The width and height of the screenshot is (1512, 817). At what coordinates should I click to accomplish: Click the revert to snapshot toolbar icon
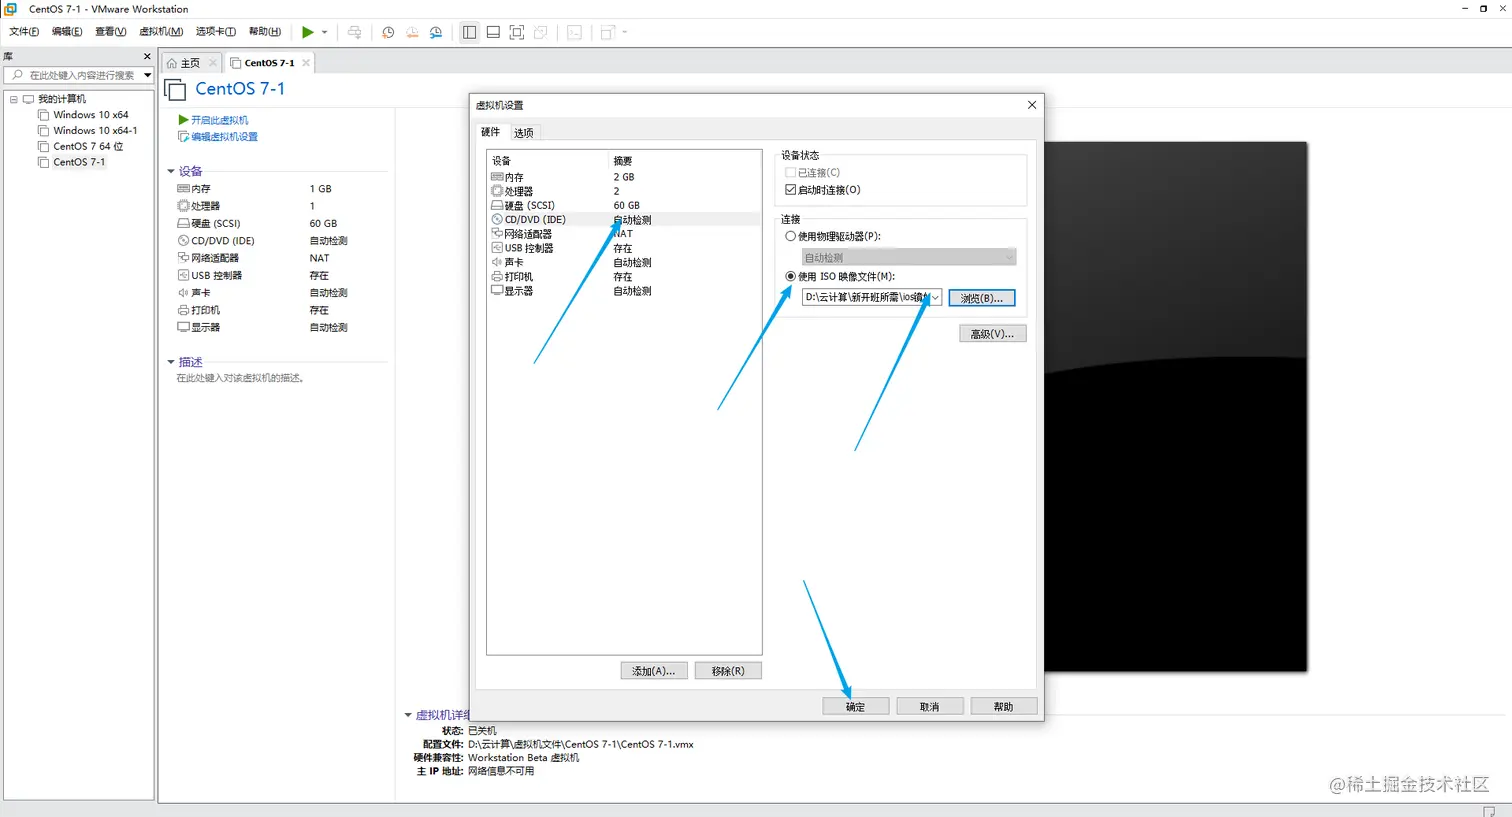[x=412, y=32]
